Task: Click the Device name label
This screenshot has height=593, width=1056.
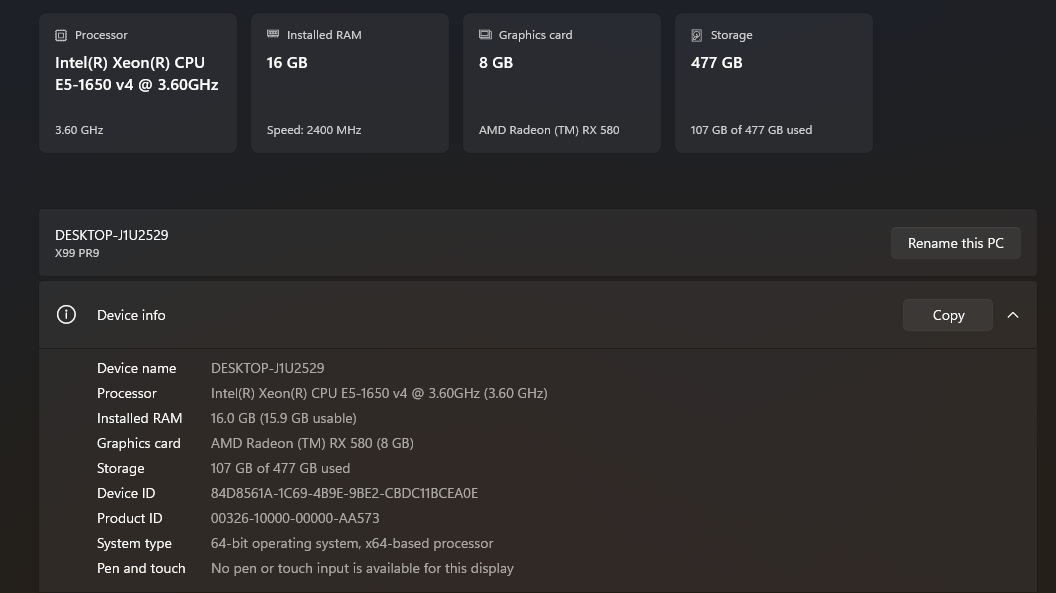Action: click(137, 368)
